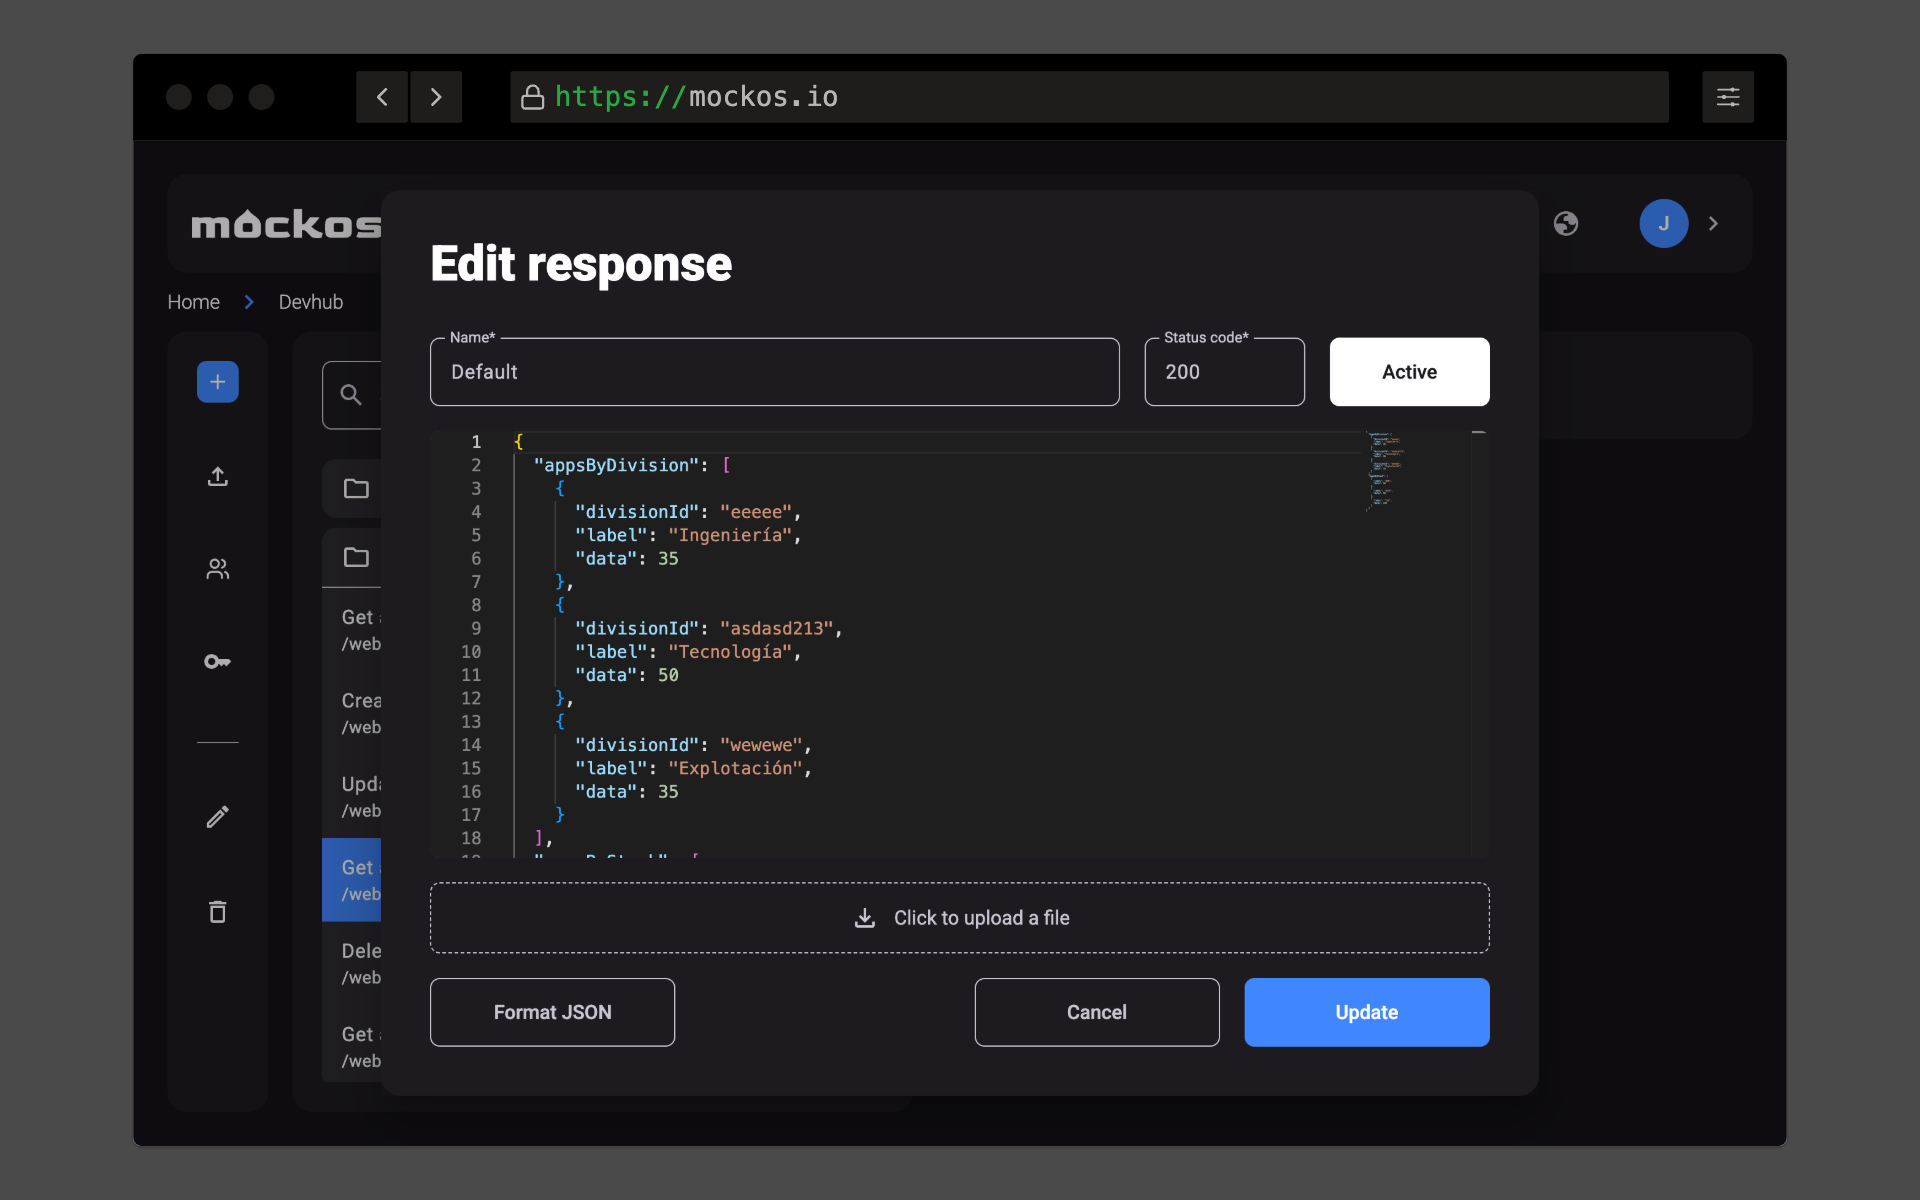1920x1200 pixels.
Task: Click the globe language icon
Action: (1566, 224)
